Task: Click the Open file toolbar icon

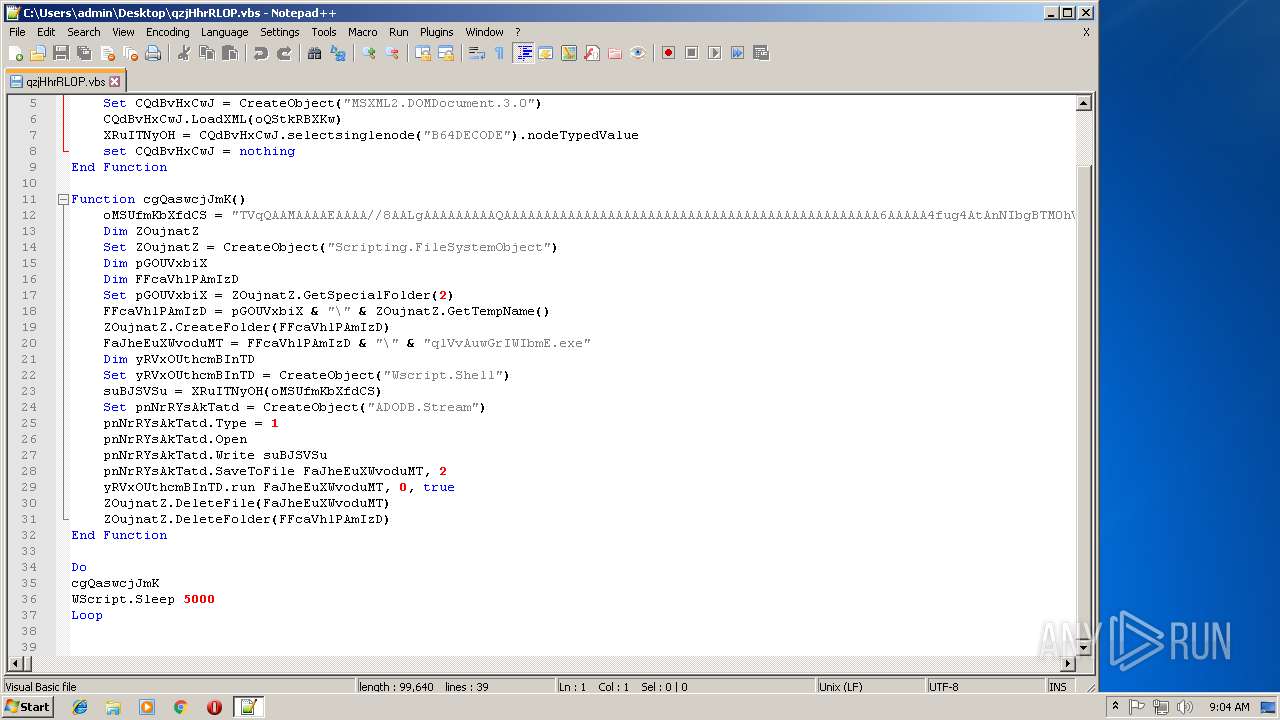Action: click(x=38, y=53)
